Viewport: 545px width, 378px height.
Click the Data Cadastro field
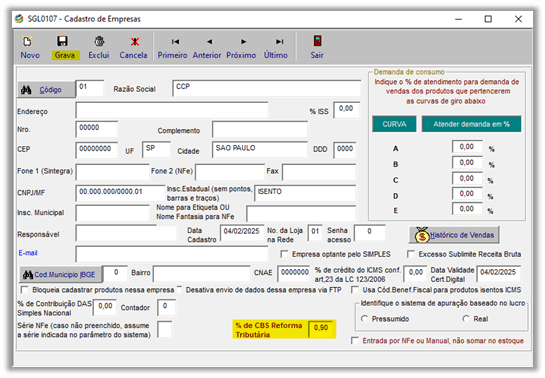pos(242,232)
